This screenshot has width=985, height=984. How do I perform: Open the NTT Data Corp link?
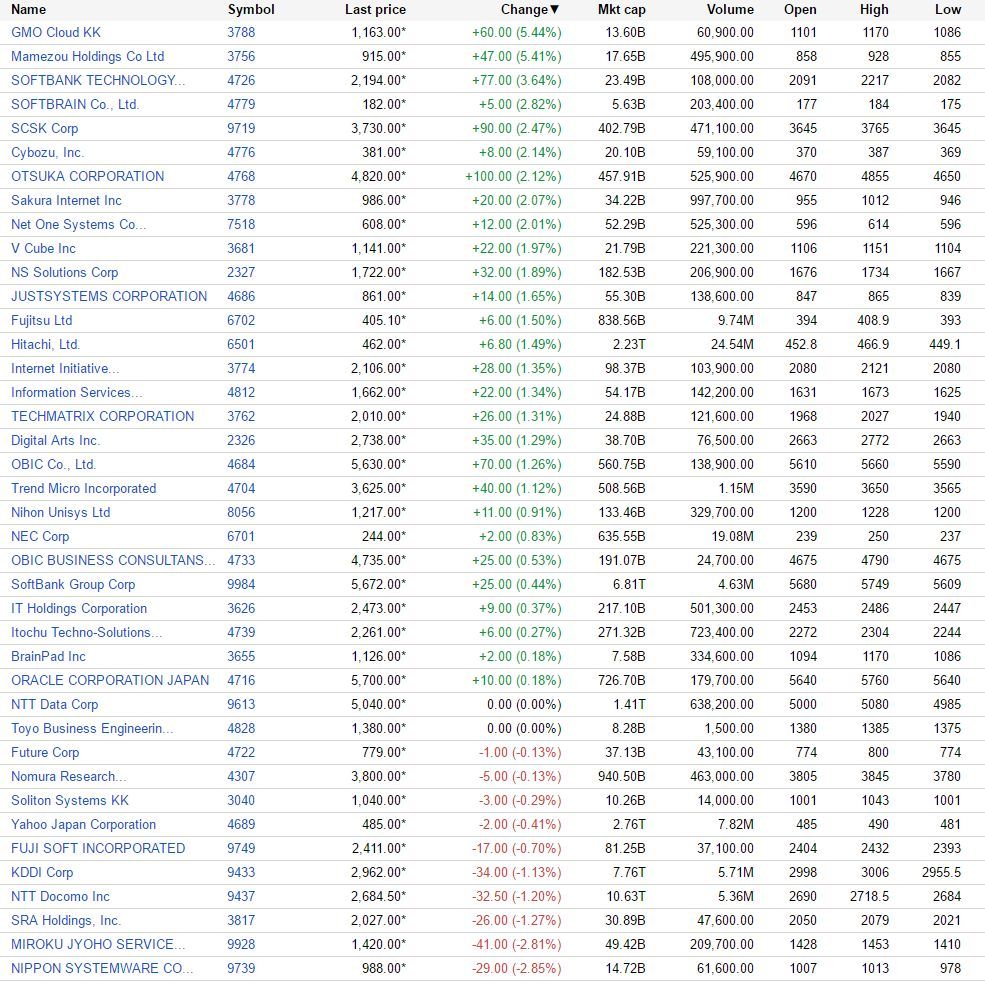(x=55, y=704)
